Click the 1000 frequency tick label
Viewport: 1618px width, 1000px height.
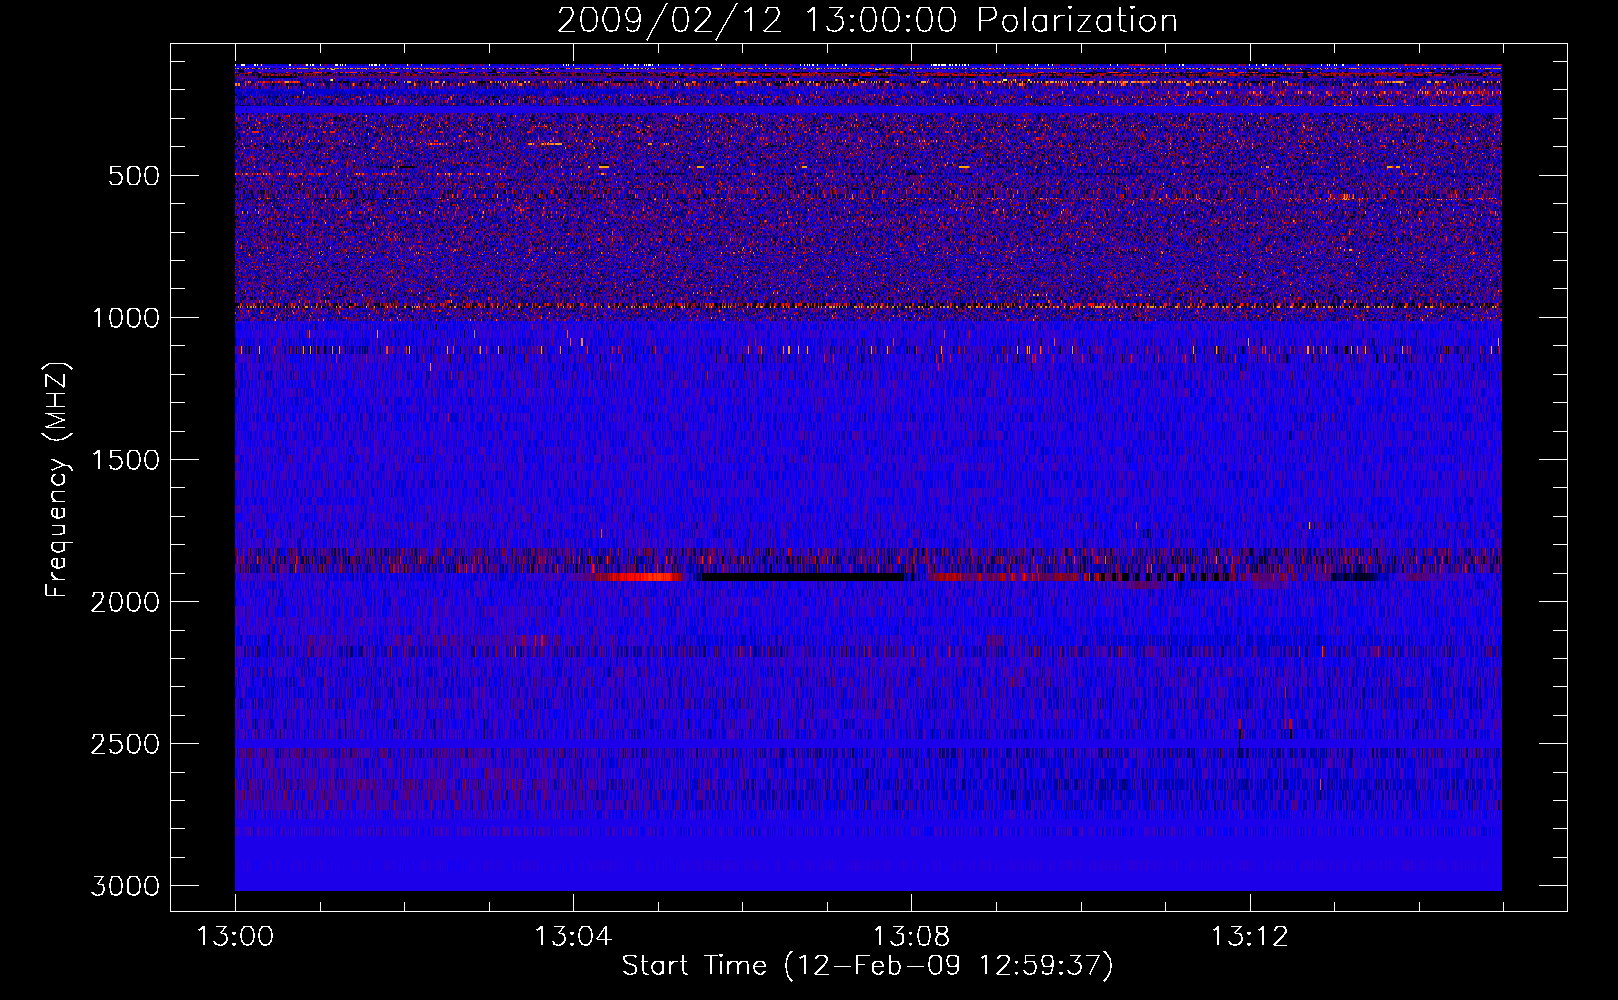point(125,318)
